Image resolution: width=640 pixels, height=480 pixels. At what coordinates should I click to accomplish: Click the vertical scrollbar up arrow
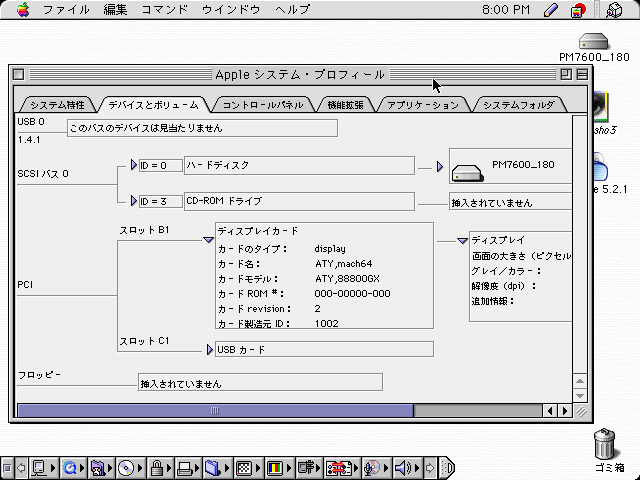(x=580, y=381)
